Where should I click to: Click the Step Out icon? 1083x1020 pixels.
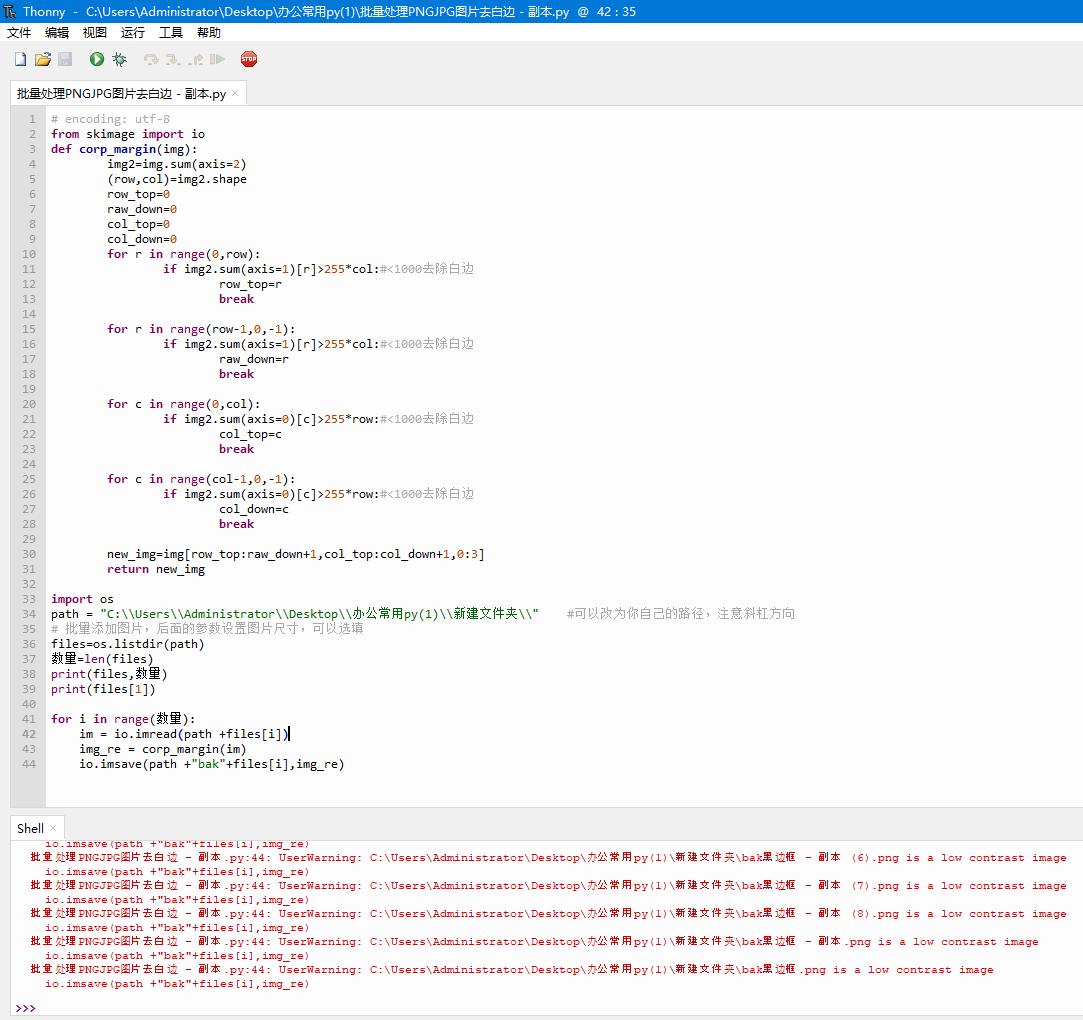[196, 59]
